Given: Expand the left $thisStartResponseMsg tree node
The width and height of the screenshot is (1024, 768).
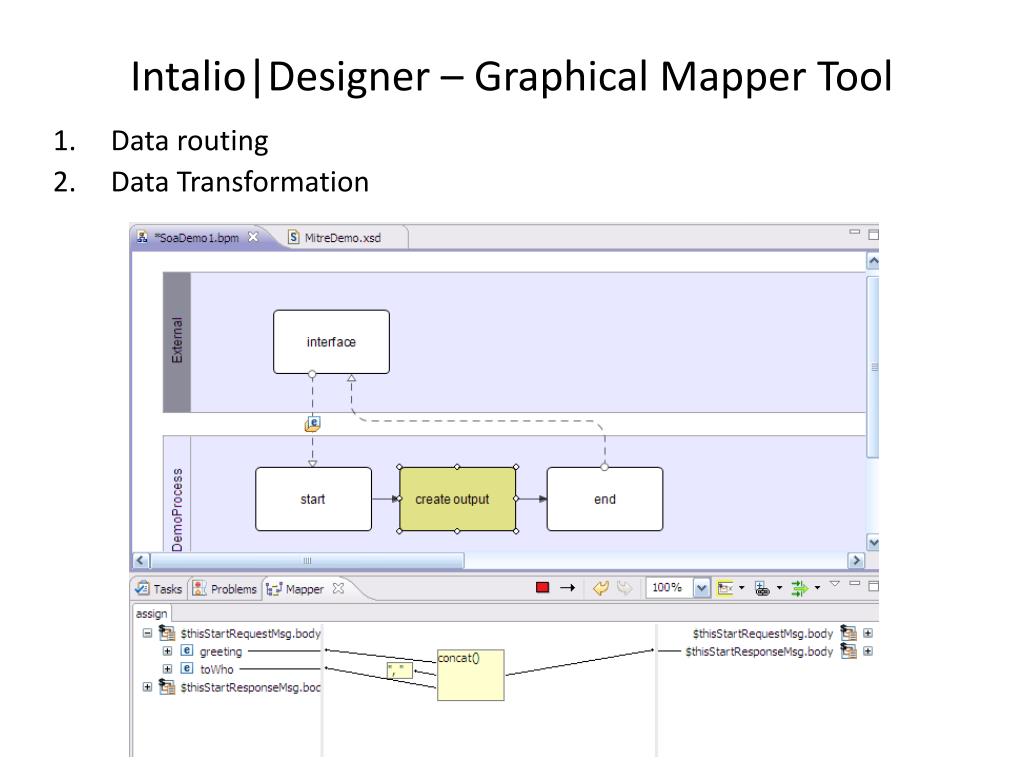Looking at the screenshot, I should (148, 686).
